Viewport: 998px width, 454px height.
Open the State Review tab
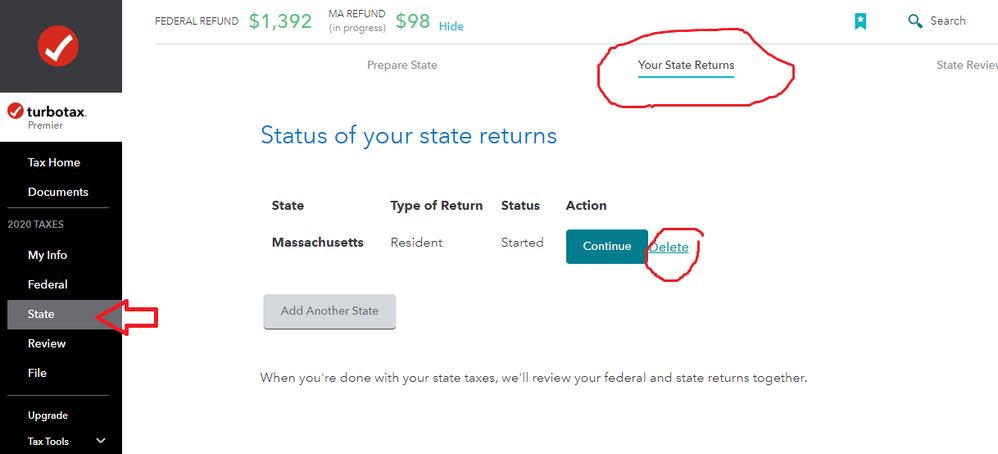click(x=967, y=65)
